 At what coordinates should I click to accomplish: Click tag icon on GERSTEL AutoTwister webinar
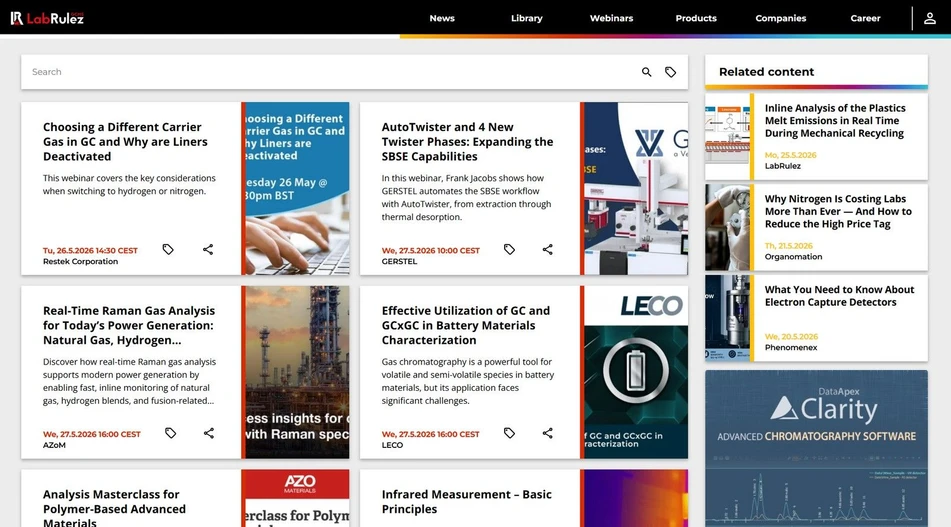(x=509, y=249)
